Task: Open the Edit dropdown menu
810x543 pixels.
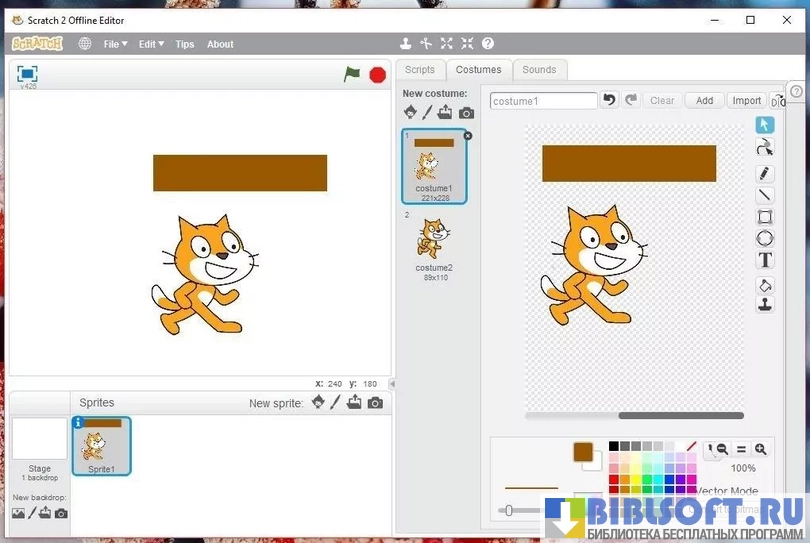Action: tap(150, 44)
